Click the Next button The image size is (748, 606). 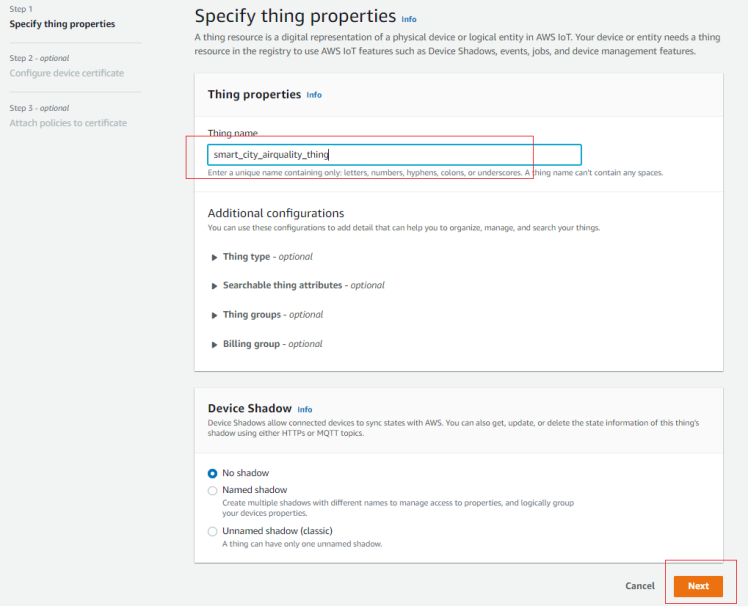click(698, 586)
